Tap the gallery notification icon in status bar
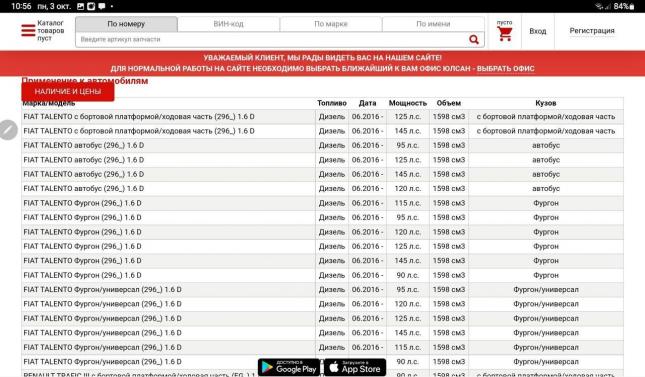 [x=81, y=7]
